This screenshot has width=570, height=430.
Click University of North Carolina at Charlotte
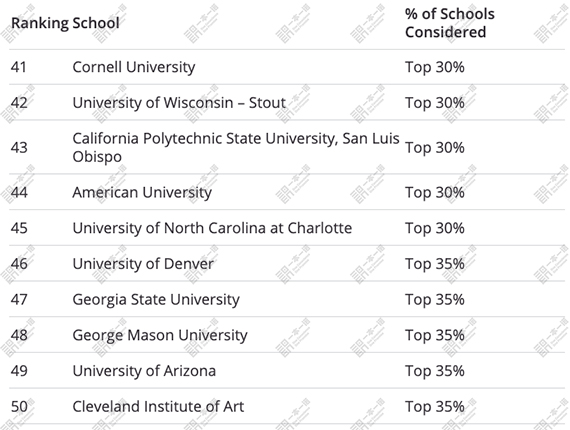coord(212,228)
